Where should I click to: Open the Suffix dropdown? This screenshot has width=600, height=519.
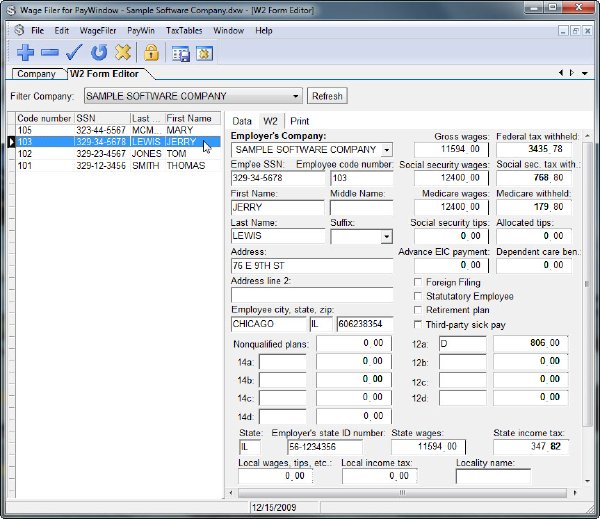[386, 237]
